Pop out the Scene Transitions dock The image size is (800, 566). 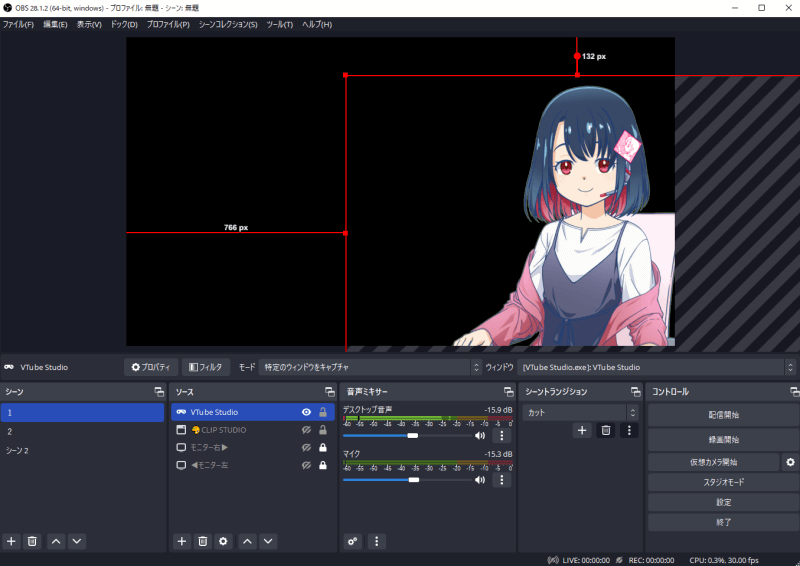point(635,391)
